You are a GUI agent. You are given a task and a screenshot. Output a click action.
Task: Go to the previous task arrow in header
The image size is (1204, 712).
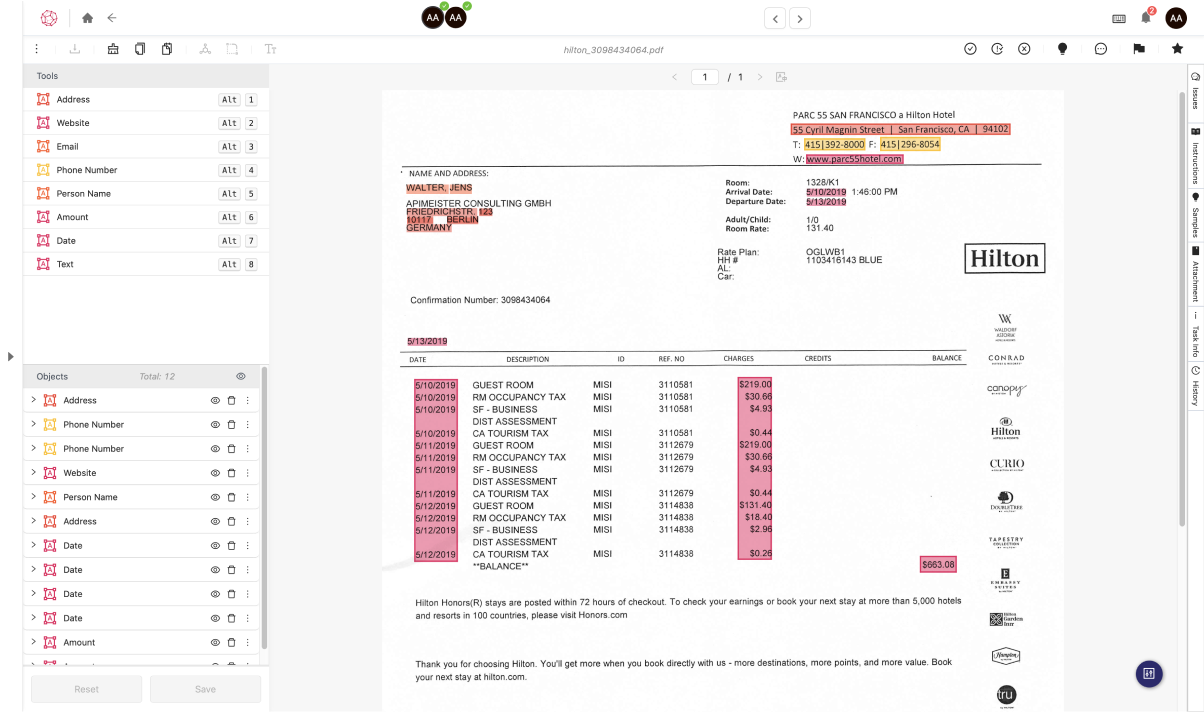pyautogui.click(x=775, y=18)
